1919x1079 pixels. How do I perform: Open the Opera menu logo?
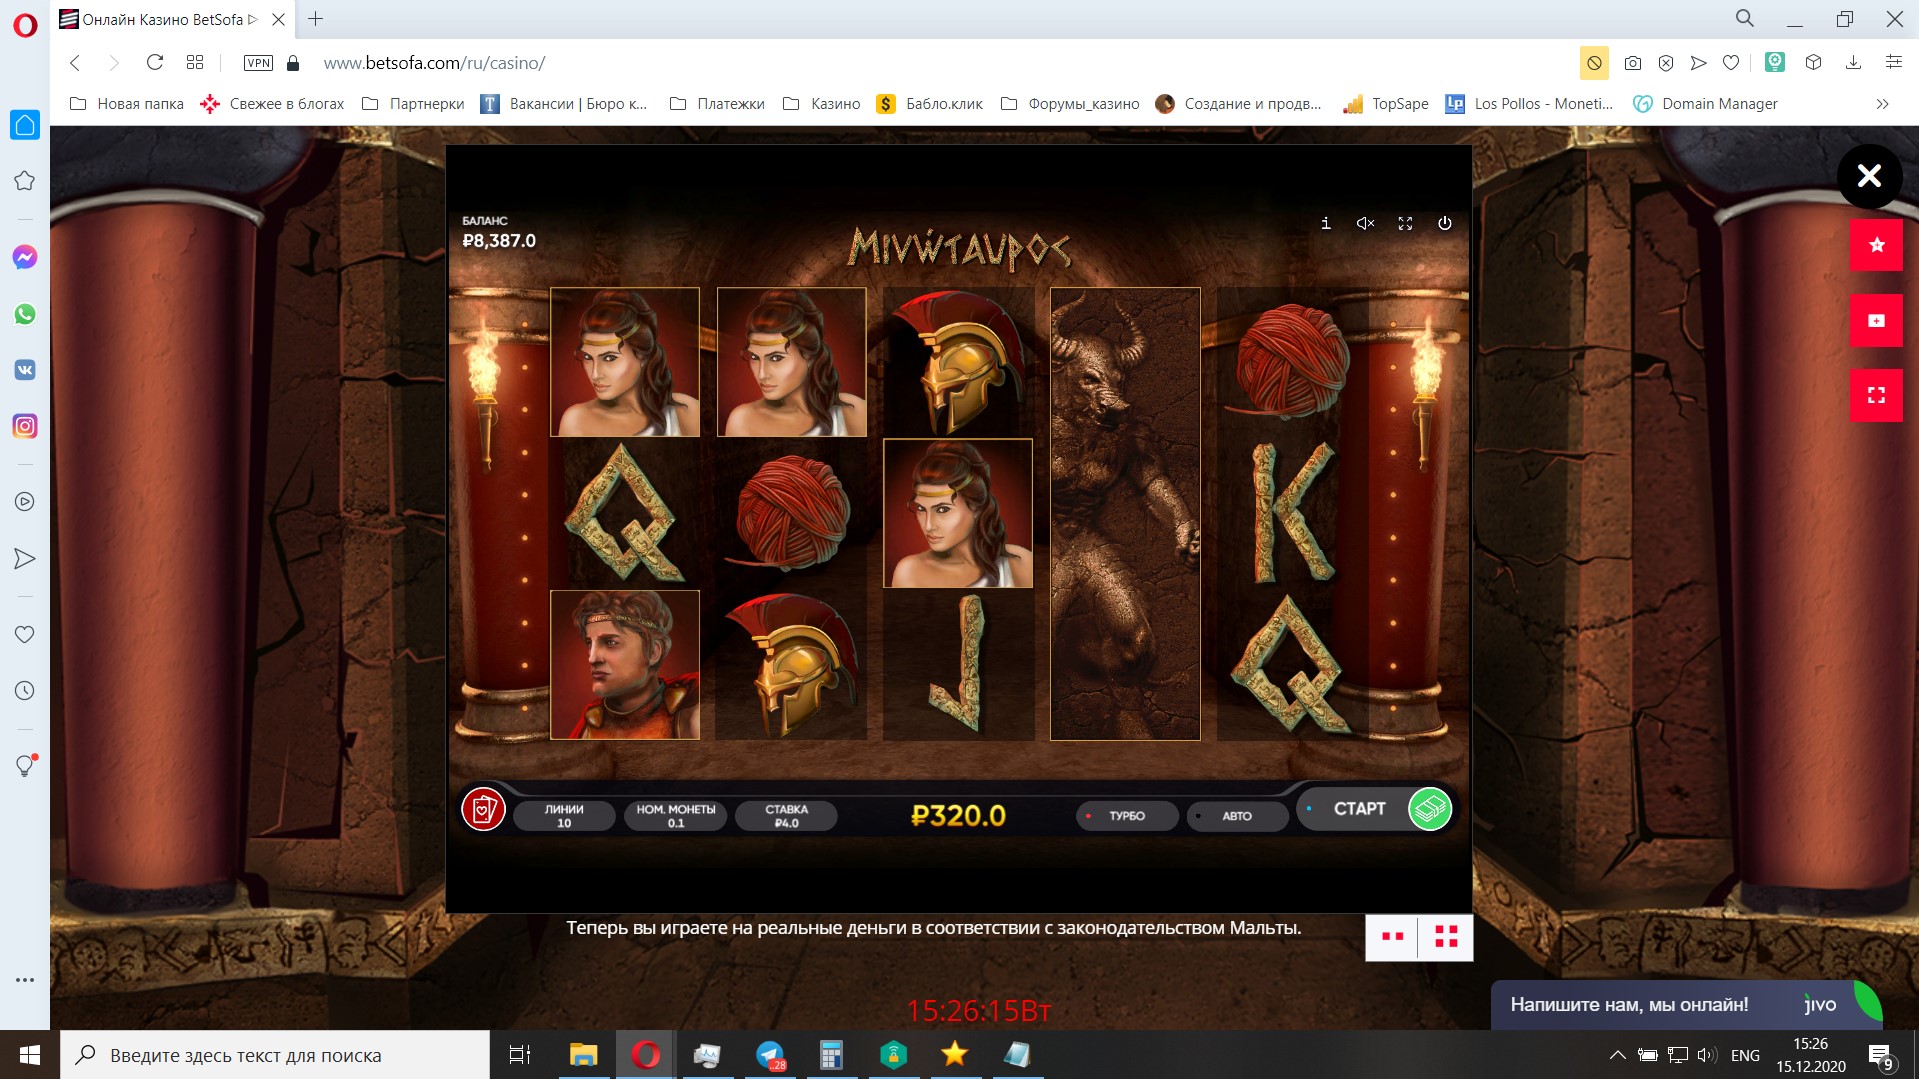[25, 24]
